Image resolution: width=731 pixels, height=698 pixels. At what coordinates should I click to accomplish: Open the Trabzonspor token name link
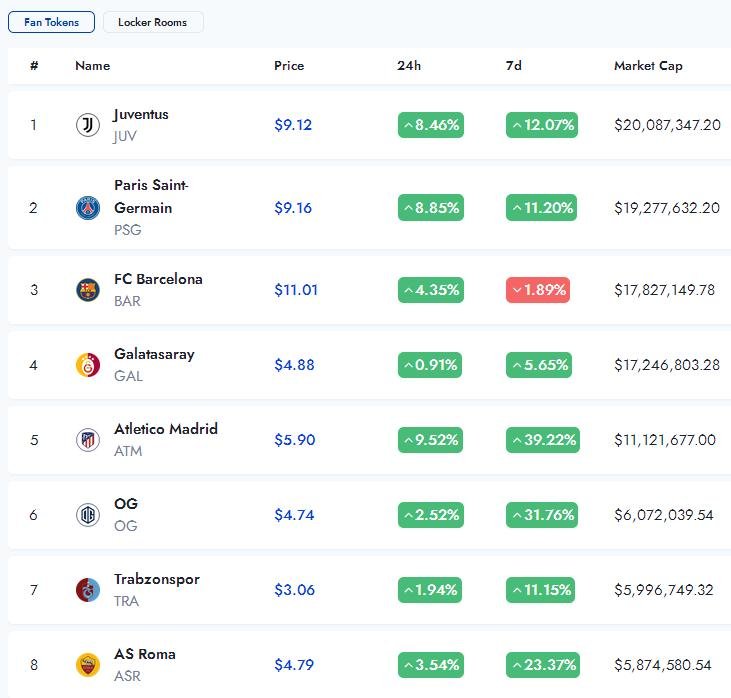(x=157, y=579)
